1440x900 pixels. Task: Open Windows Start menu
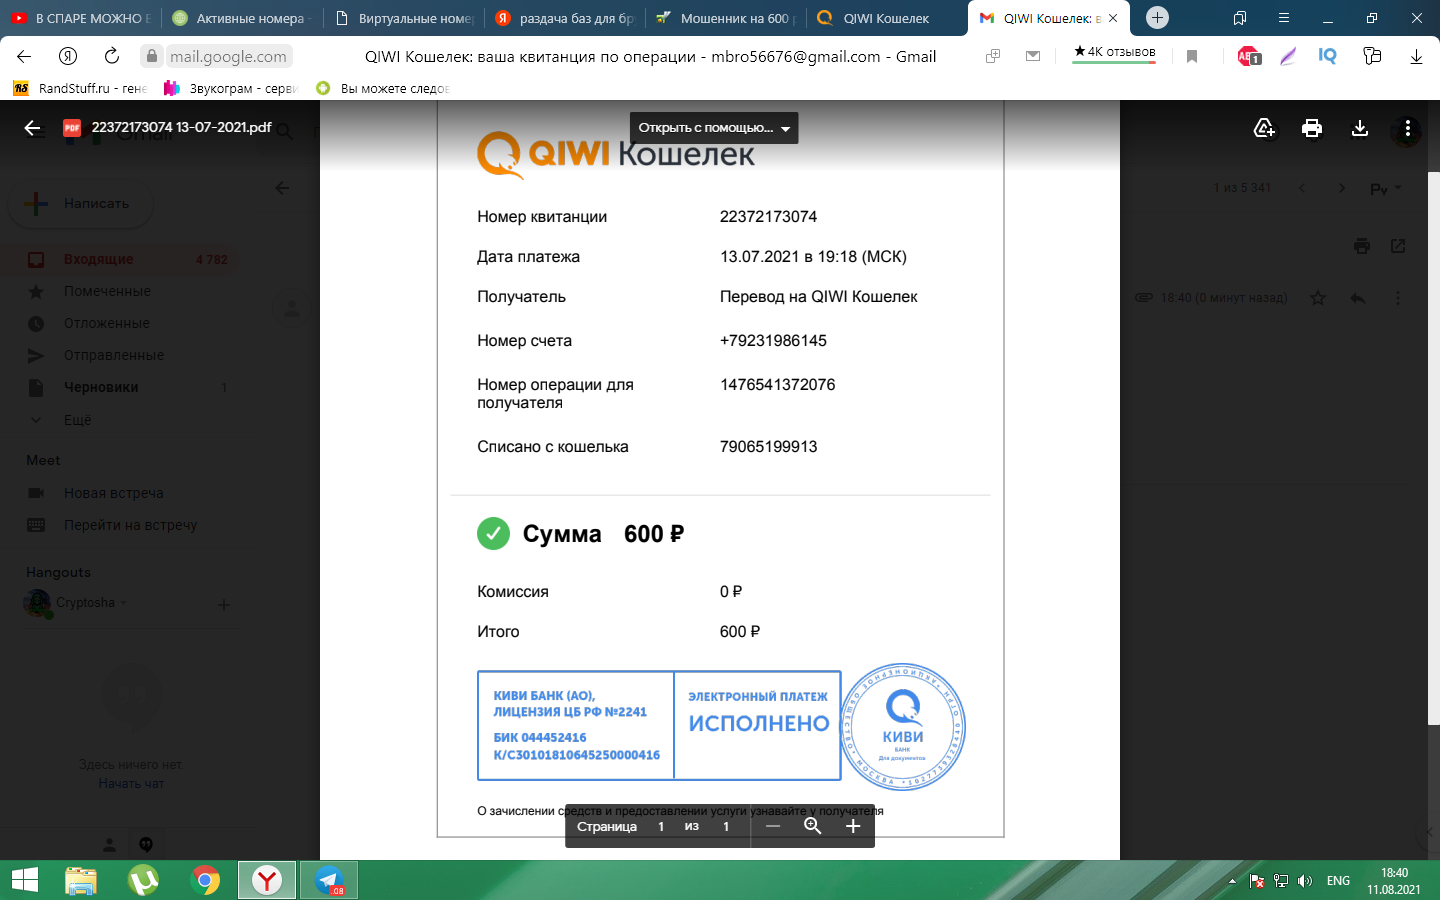(24, 880)
